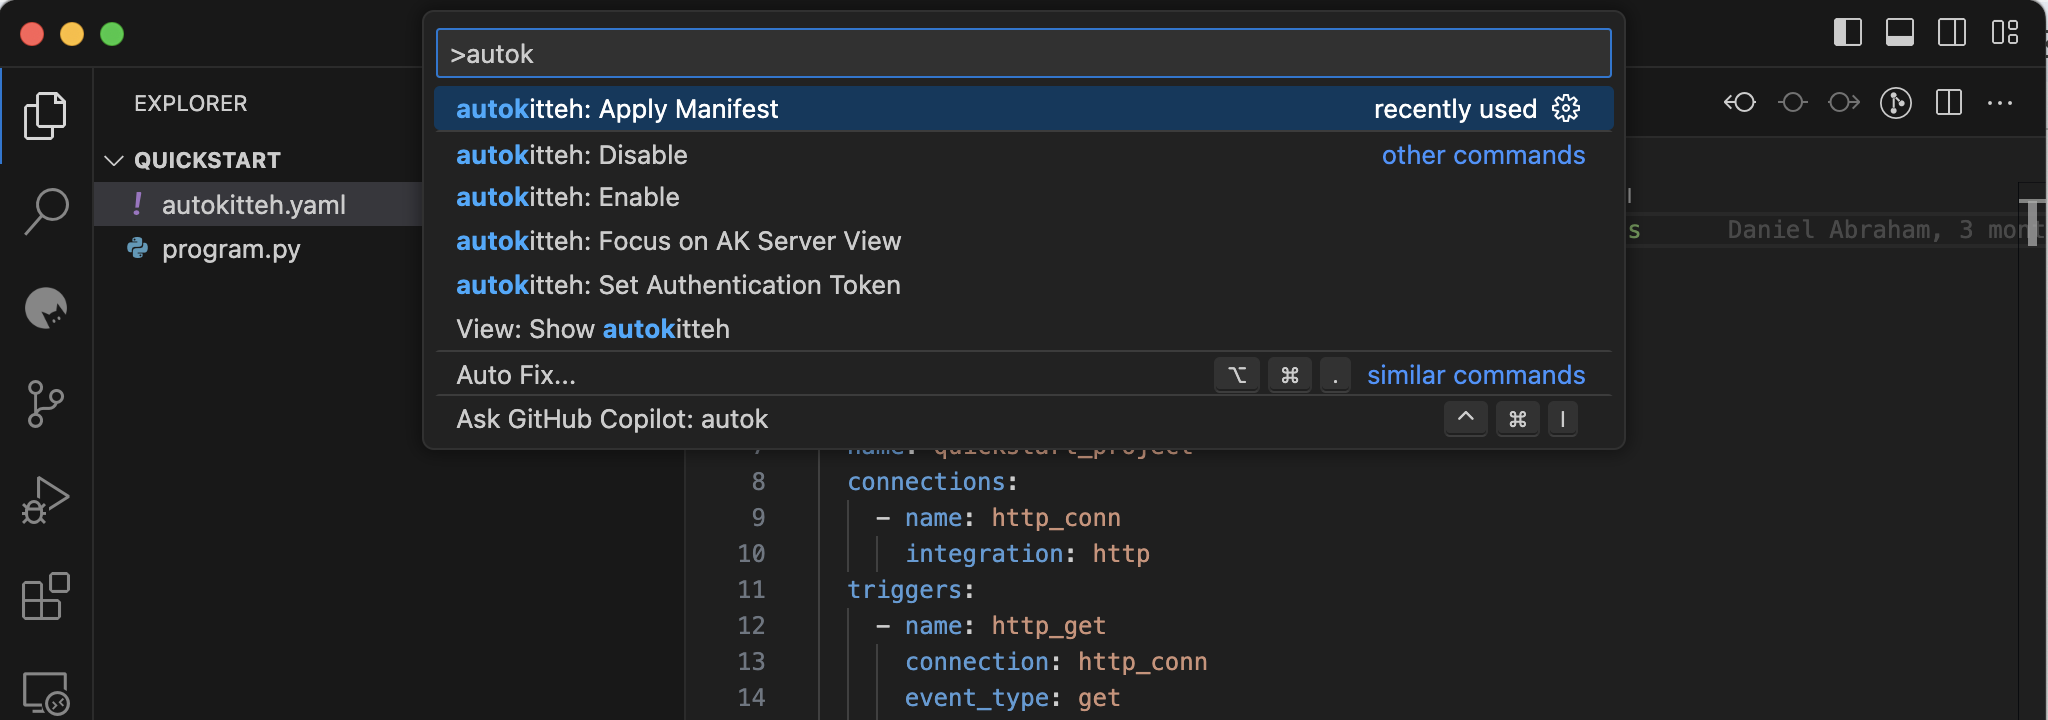This screenshot has height=720, width=2048.
Task: Open the Run and Debug view
Action: (x=45, y=500)
